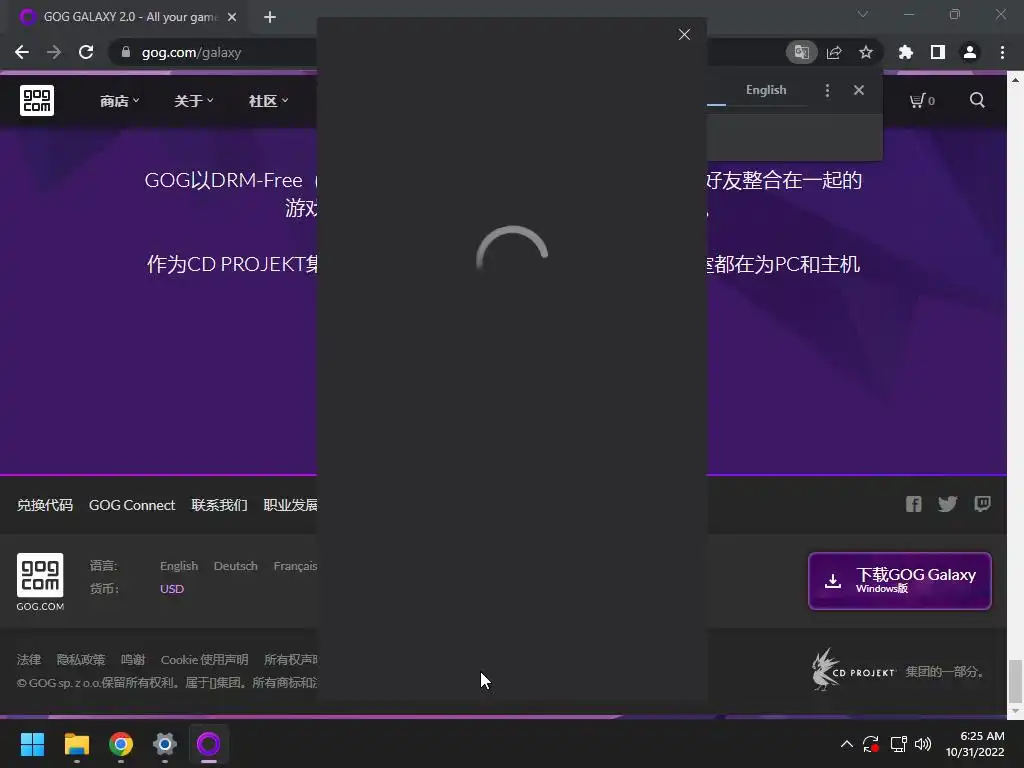This screenshot has height=768, width=1024.
Task: Open the Windows Start menu
Action: (32, 744)
